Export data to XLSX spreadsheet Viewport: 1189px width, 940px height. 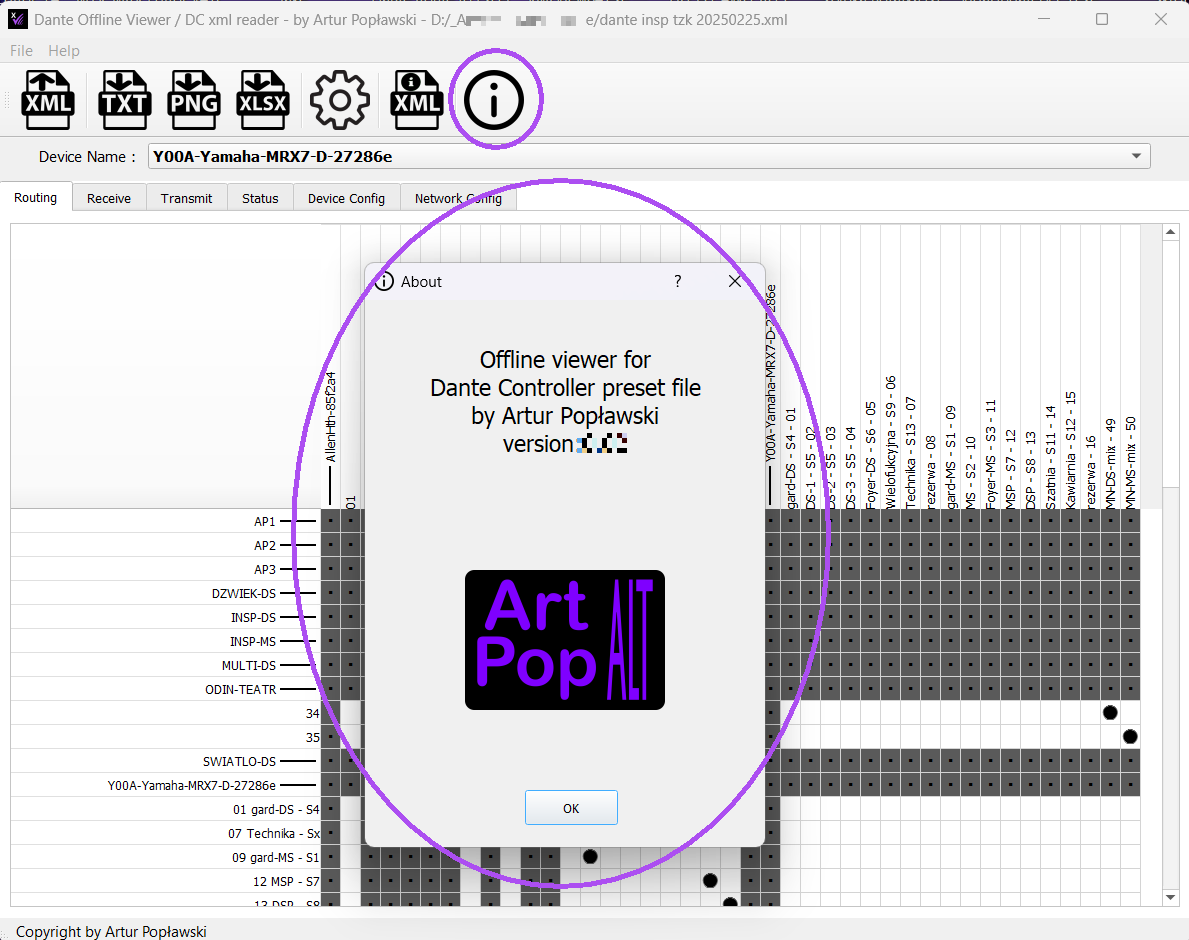click(262, 100)
